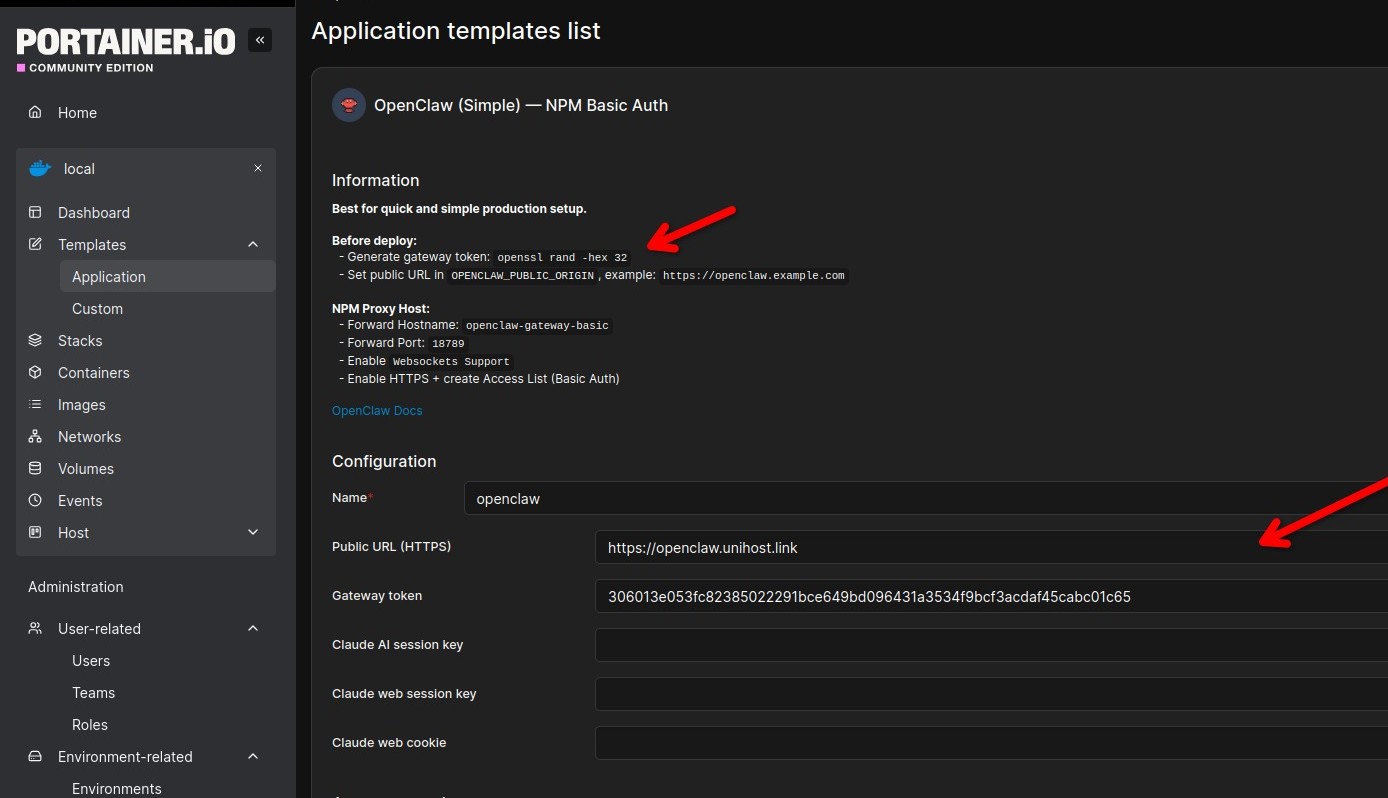Collapse the Environment-related section chevron
The height and width of the screenshot is (798, 1388).
(253, 756)
